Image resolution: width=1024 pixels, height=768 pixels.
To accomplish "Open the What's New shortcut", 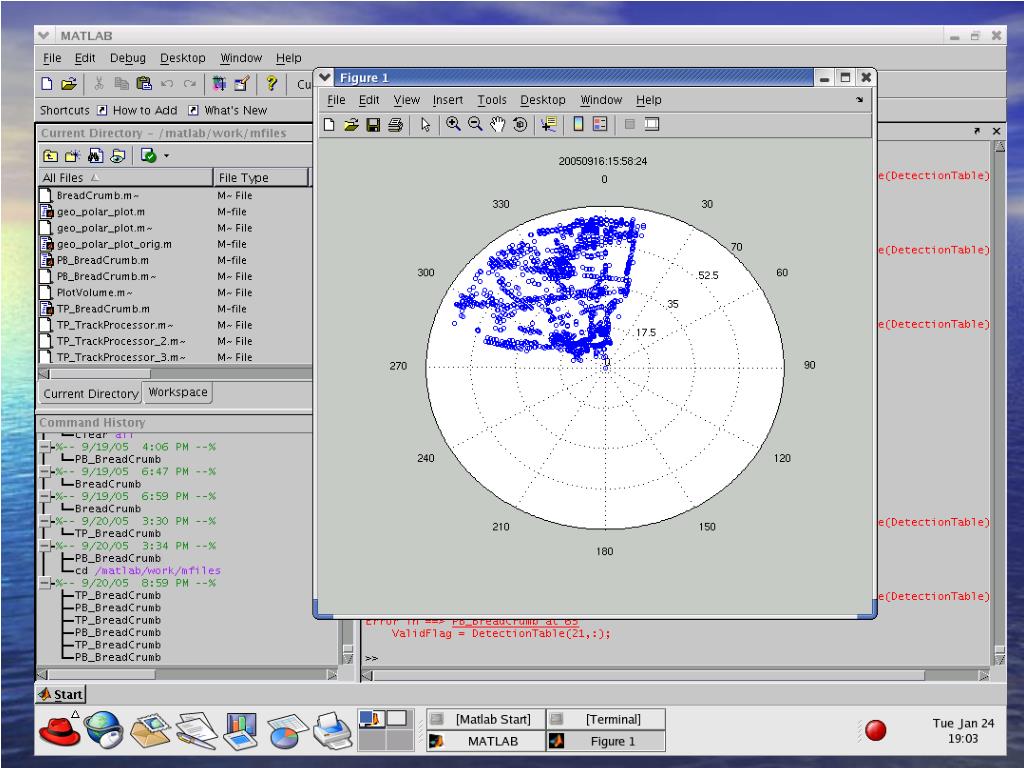I will (x=228, y=110).
